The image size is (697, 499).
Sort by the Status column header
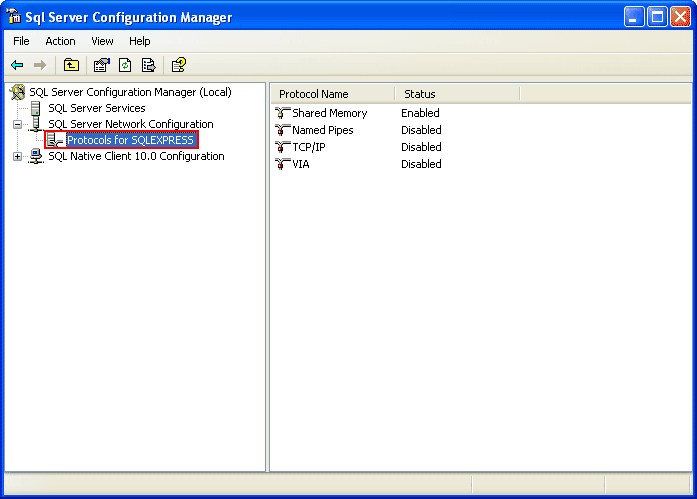tap(456, 94)
